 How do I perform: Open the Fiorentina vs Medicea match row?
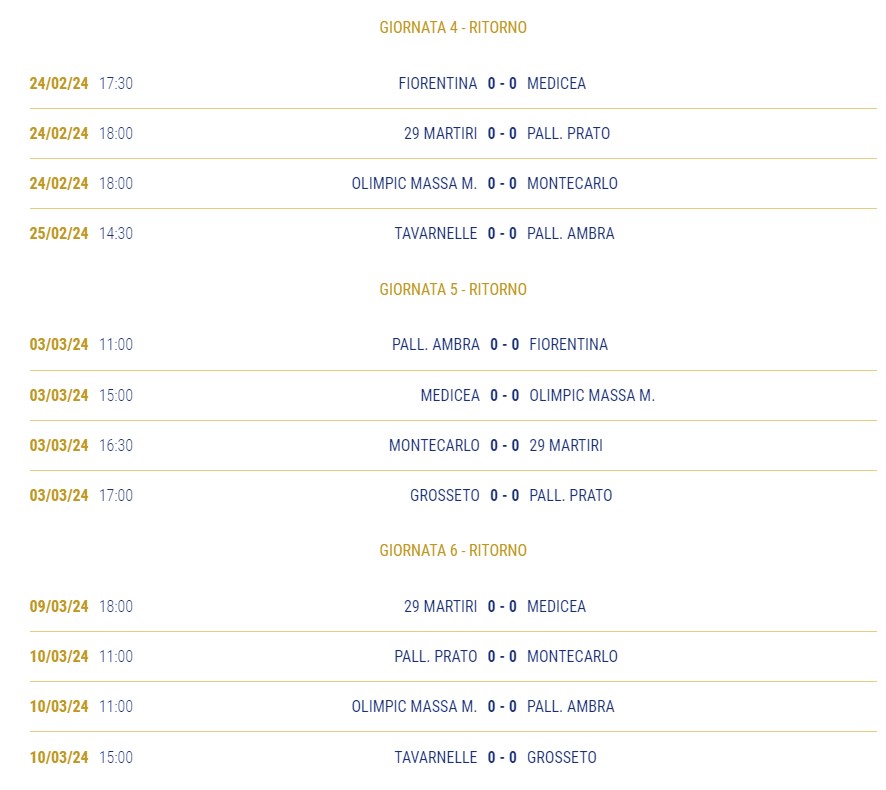[x=453, y=84]
